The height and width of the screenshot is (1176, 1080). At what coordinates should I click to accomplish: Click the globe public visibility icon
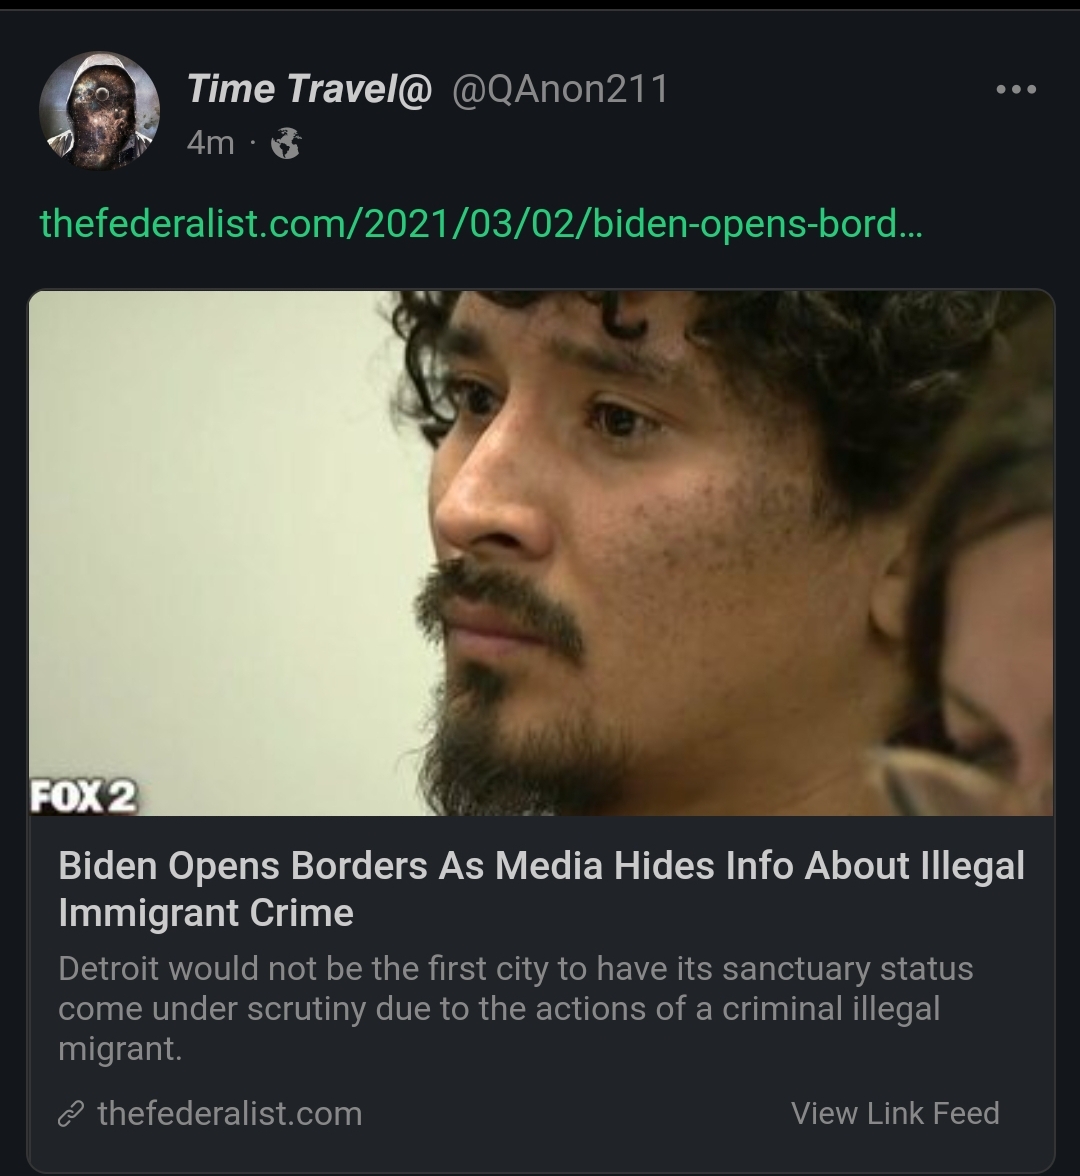(x=286, y=143)
